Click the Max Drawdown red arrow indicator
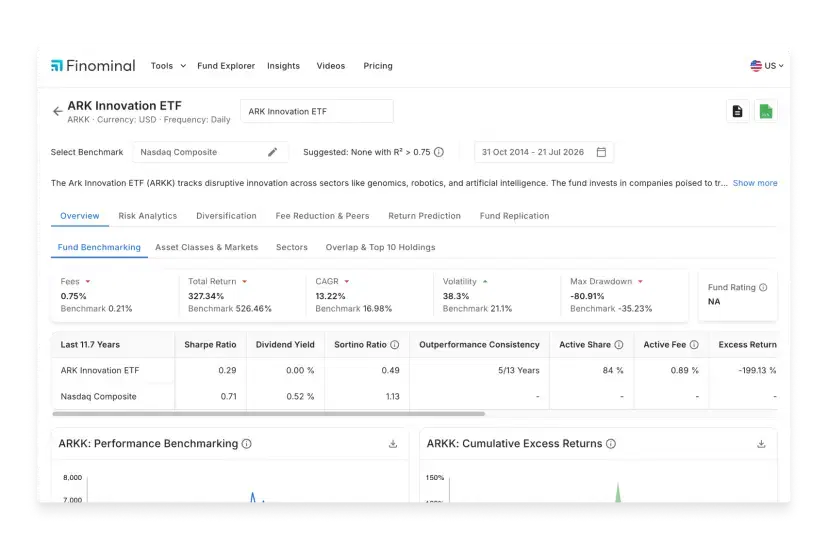828x546 pixels. [x=640, y=281]
